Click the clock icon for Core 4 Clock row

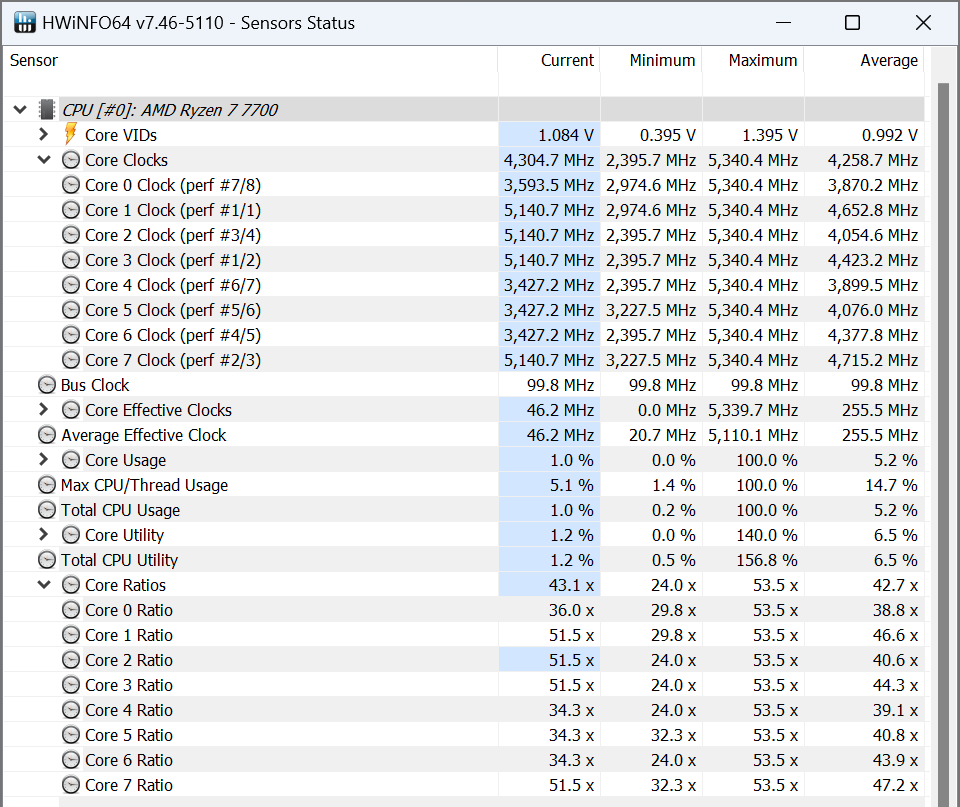coord(71,285)
